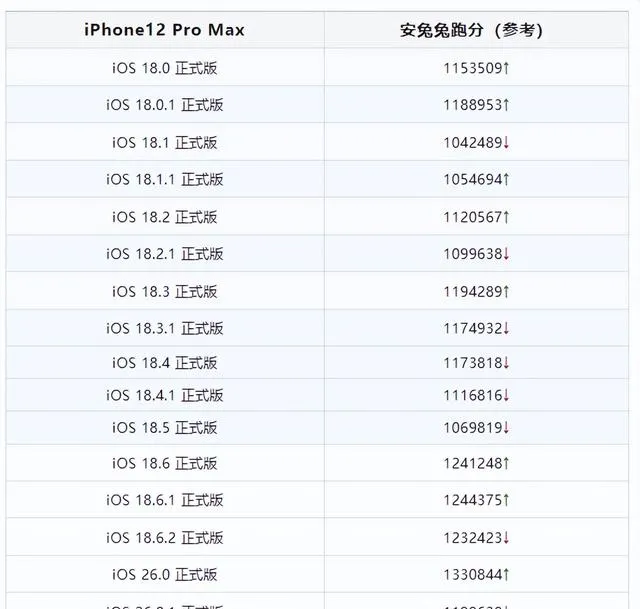Select the iOS 18.0 正式版 cell
This screenshot has height=609, width=640.
pos(165,68)
